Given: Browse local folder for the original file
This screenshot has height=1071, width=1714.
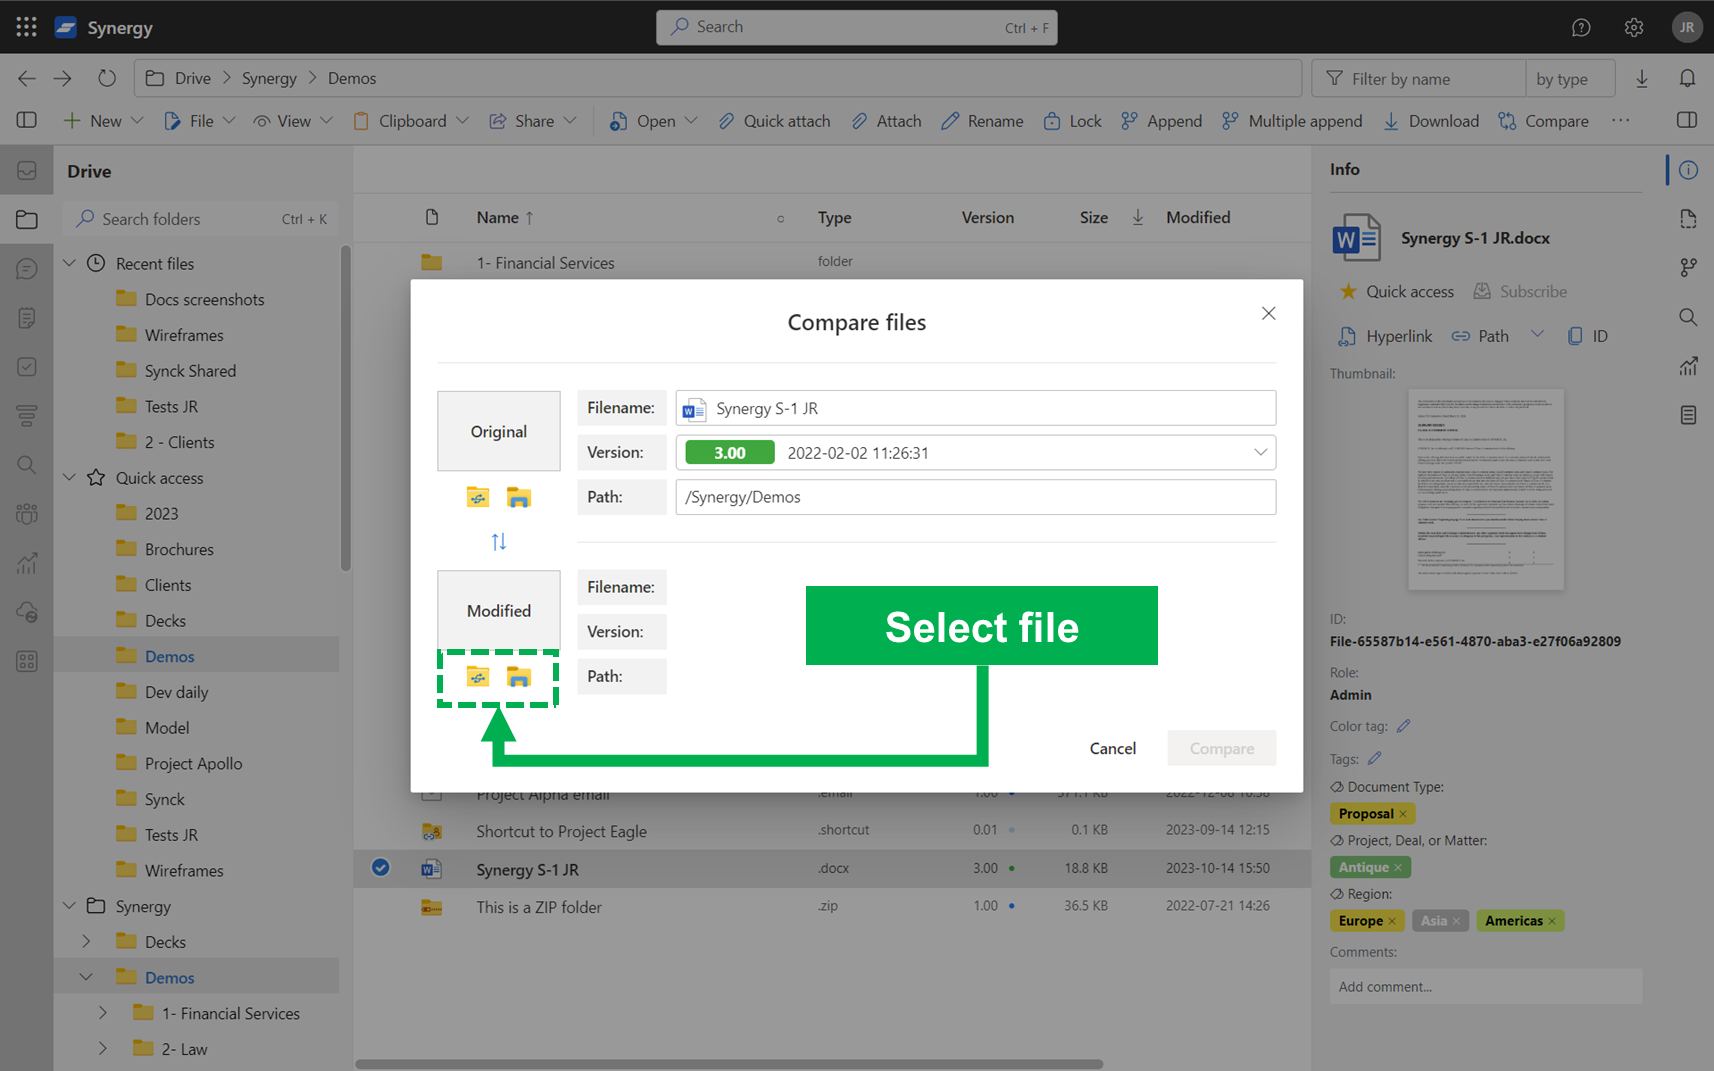Looking at the screenshot, I should pyautogui.click(x=518, y=497).
